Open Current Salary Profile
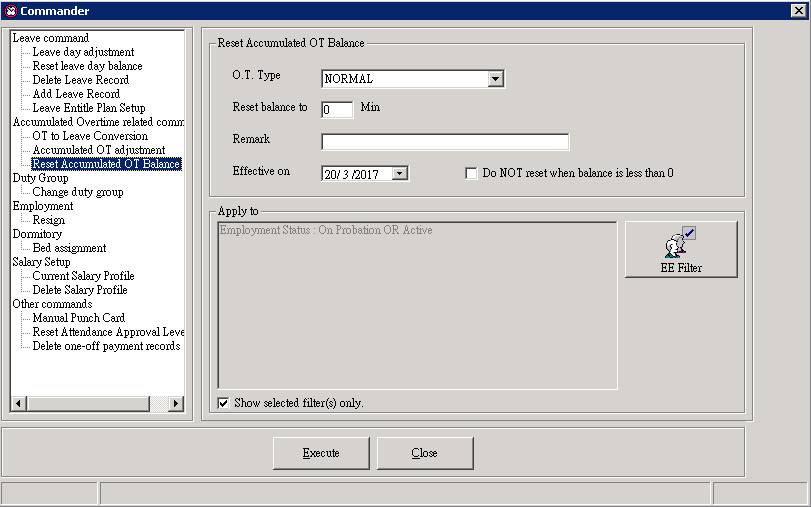This screenshot has height=507, width=811. [x=83, y=276]
